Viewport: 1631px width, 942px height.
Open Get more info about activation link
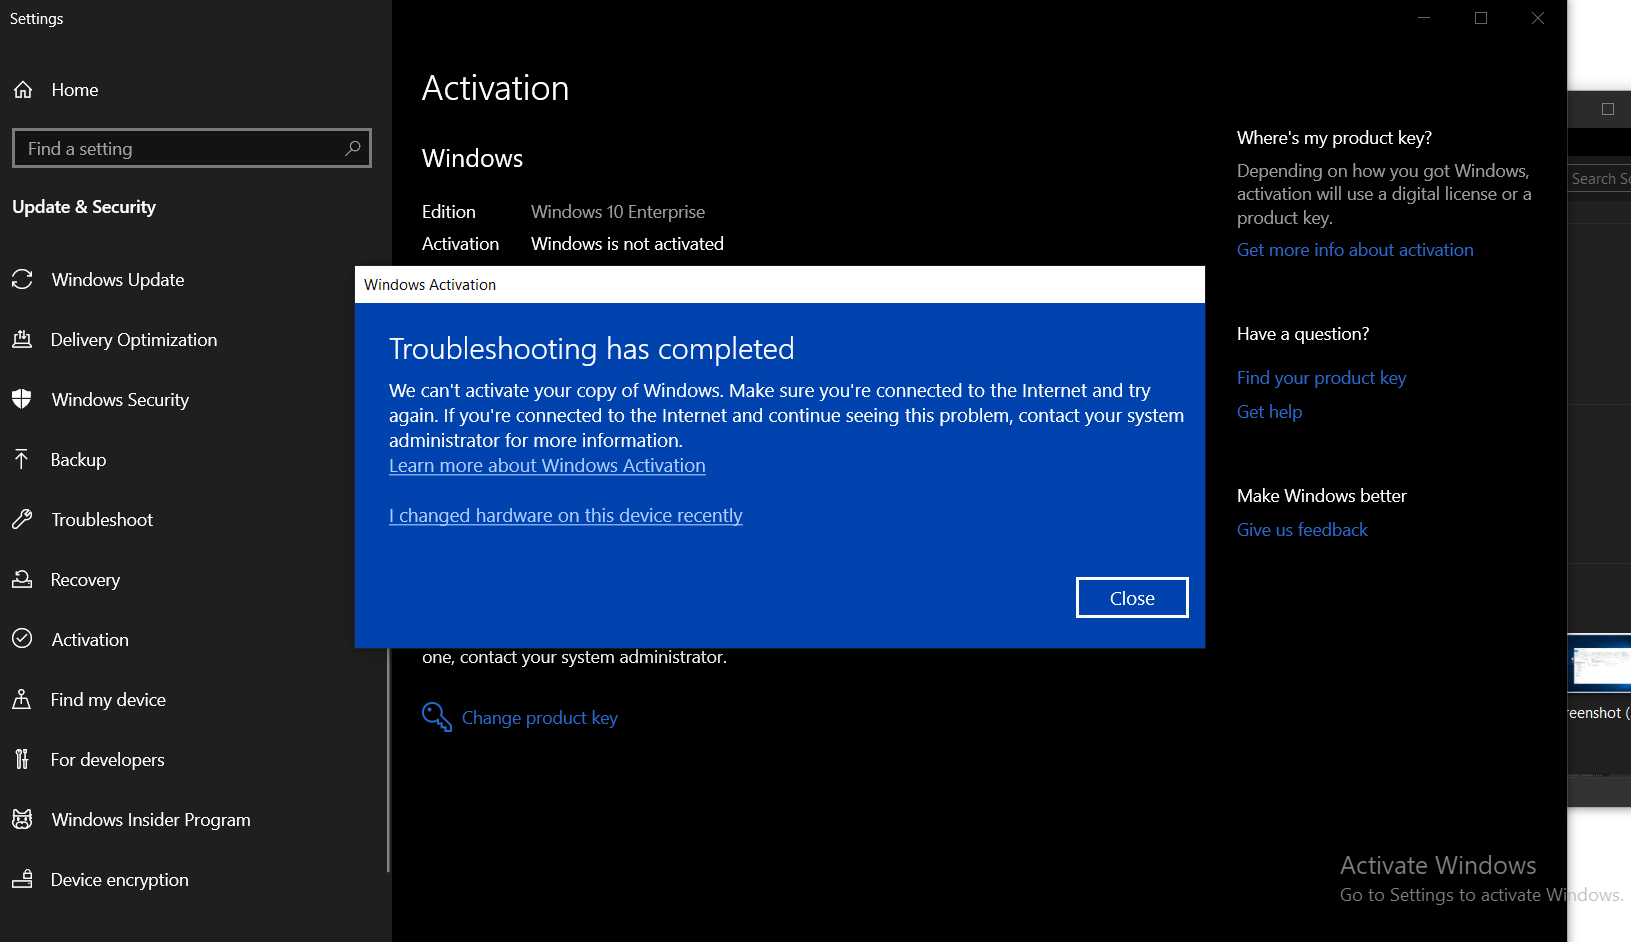[1355, 250]
